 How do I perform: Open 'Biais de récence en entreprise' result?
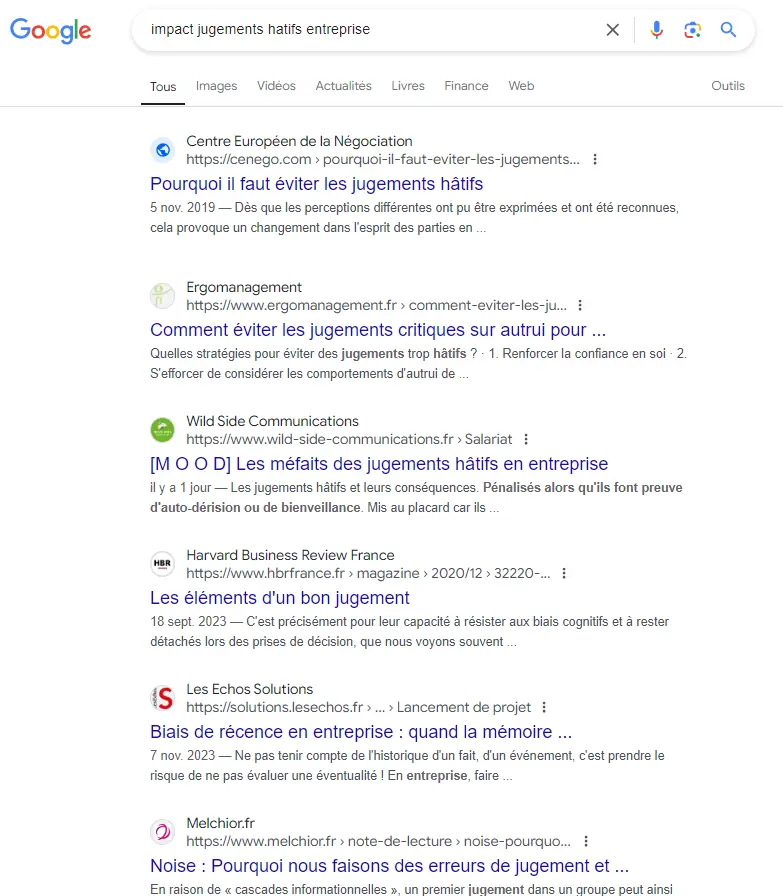[361, 732]
